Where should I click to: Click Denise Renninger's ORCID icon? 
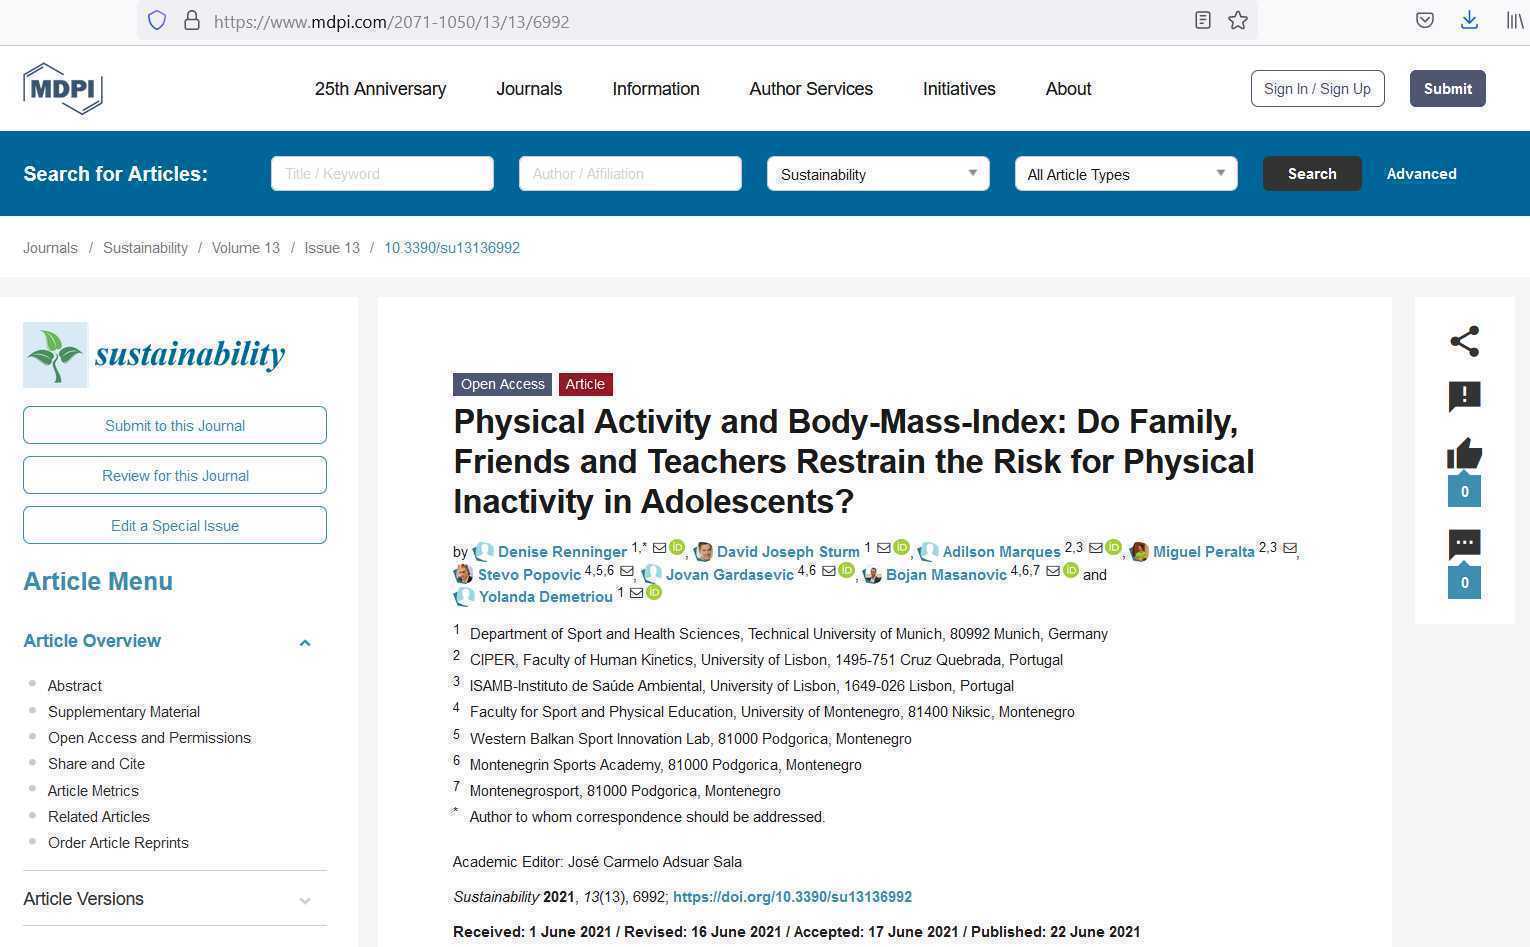[x=677, y=548]
